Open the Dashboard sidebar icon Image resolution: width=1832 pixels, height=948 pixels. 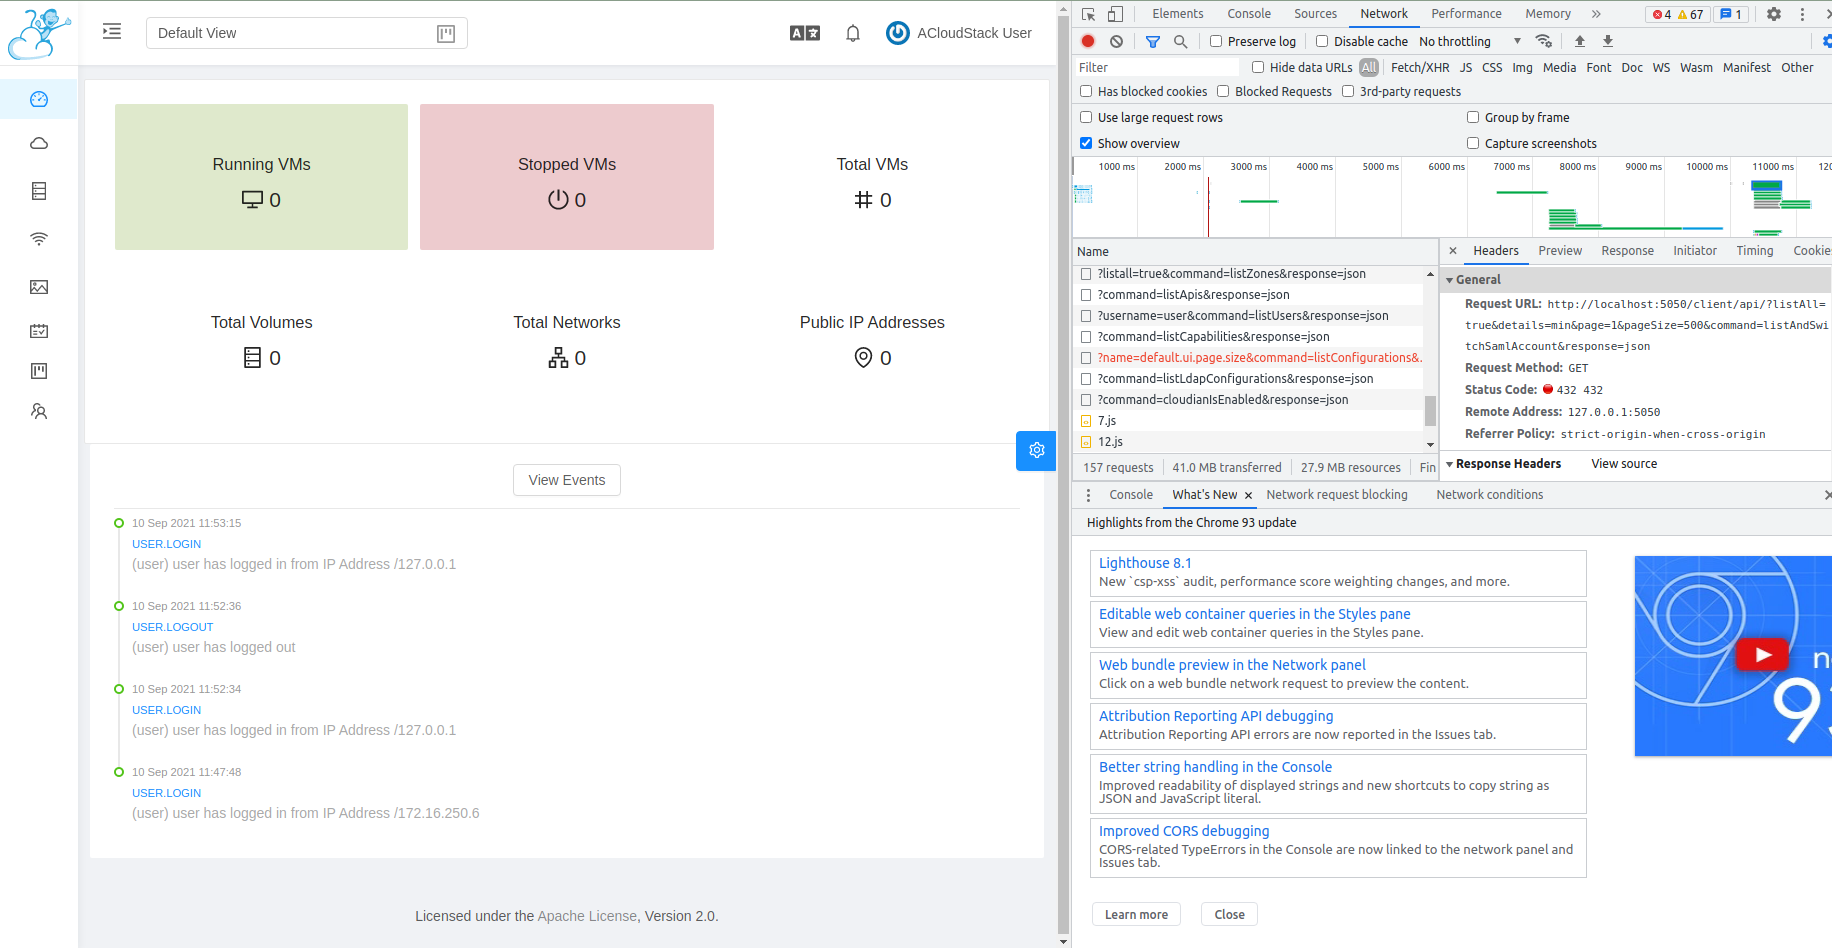click(x=39, y=99)
